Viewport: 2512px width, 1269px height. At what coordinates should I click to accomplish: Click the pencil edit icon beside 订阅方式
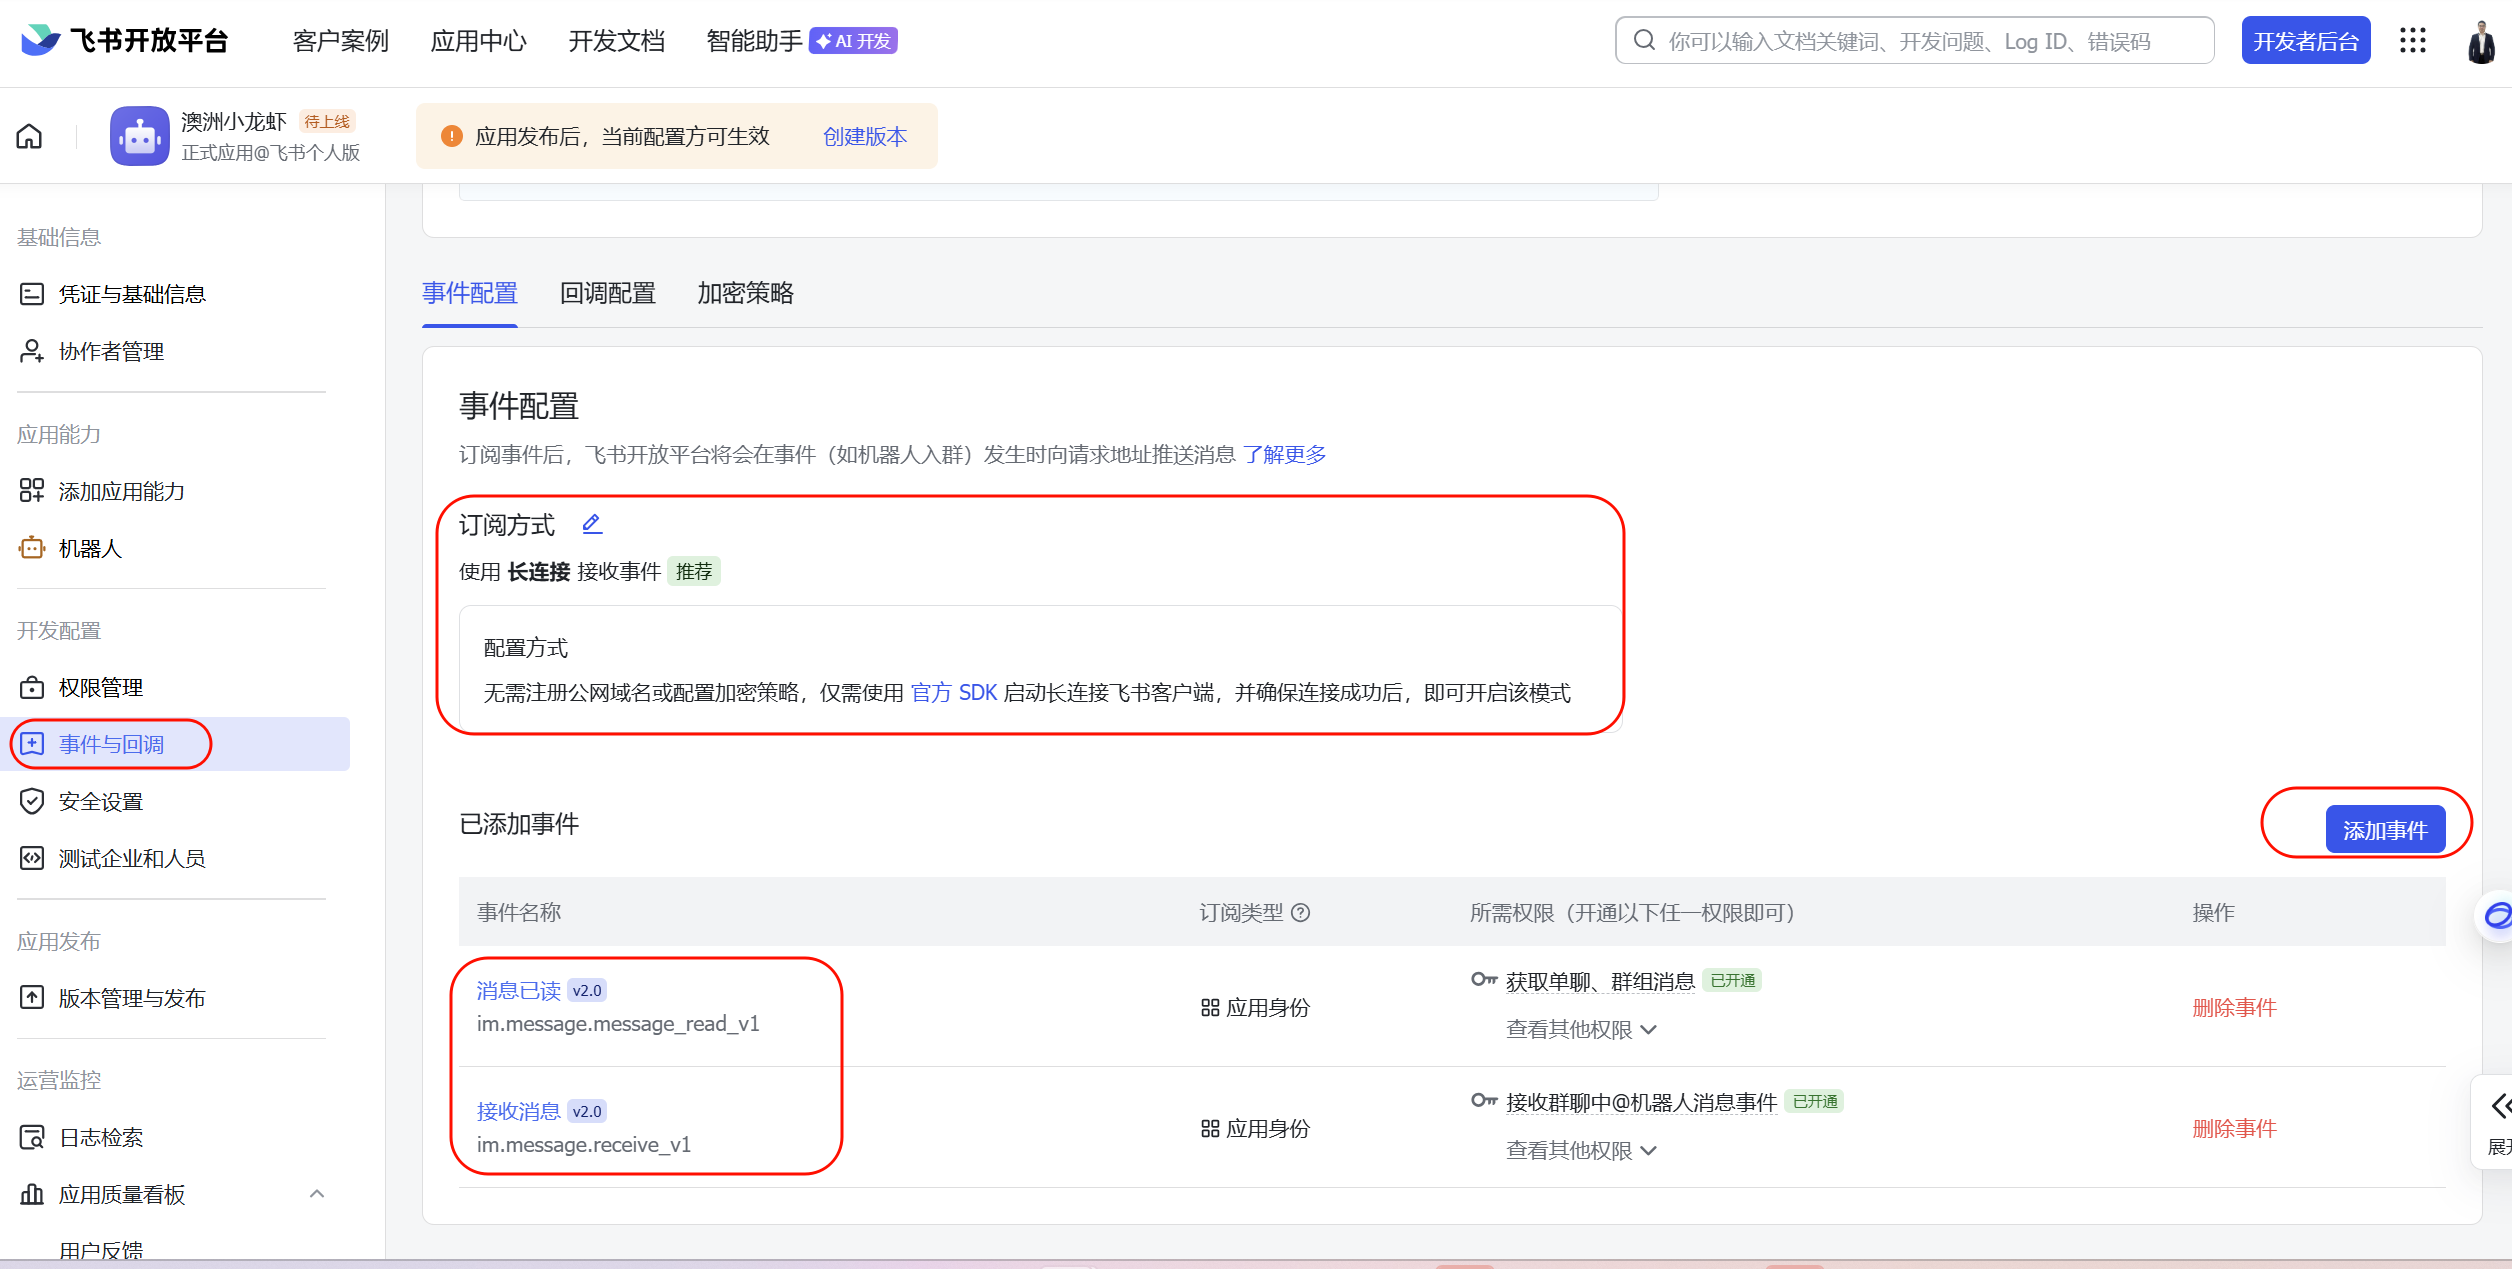tap(592, 523)
